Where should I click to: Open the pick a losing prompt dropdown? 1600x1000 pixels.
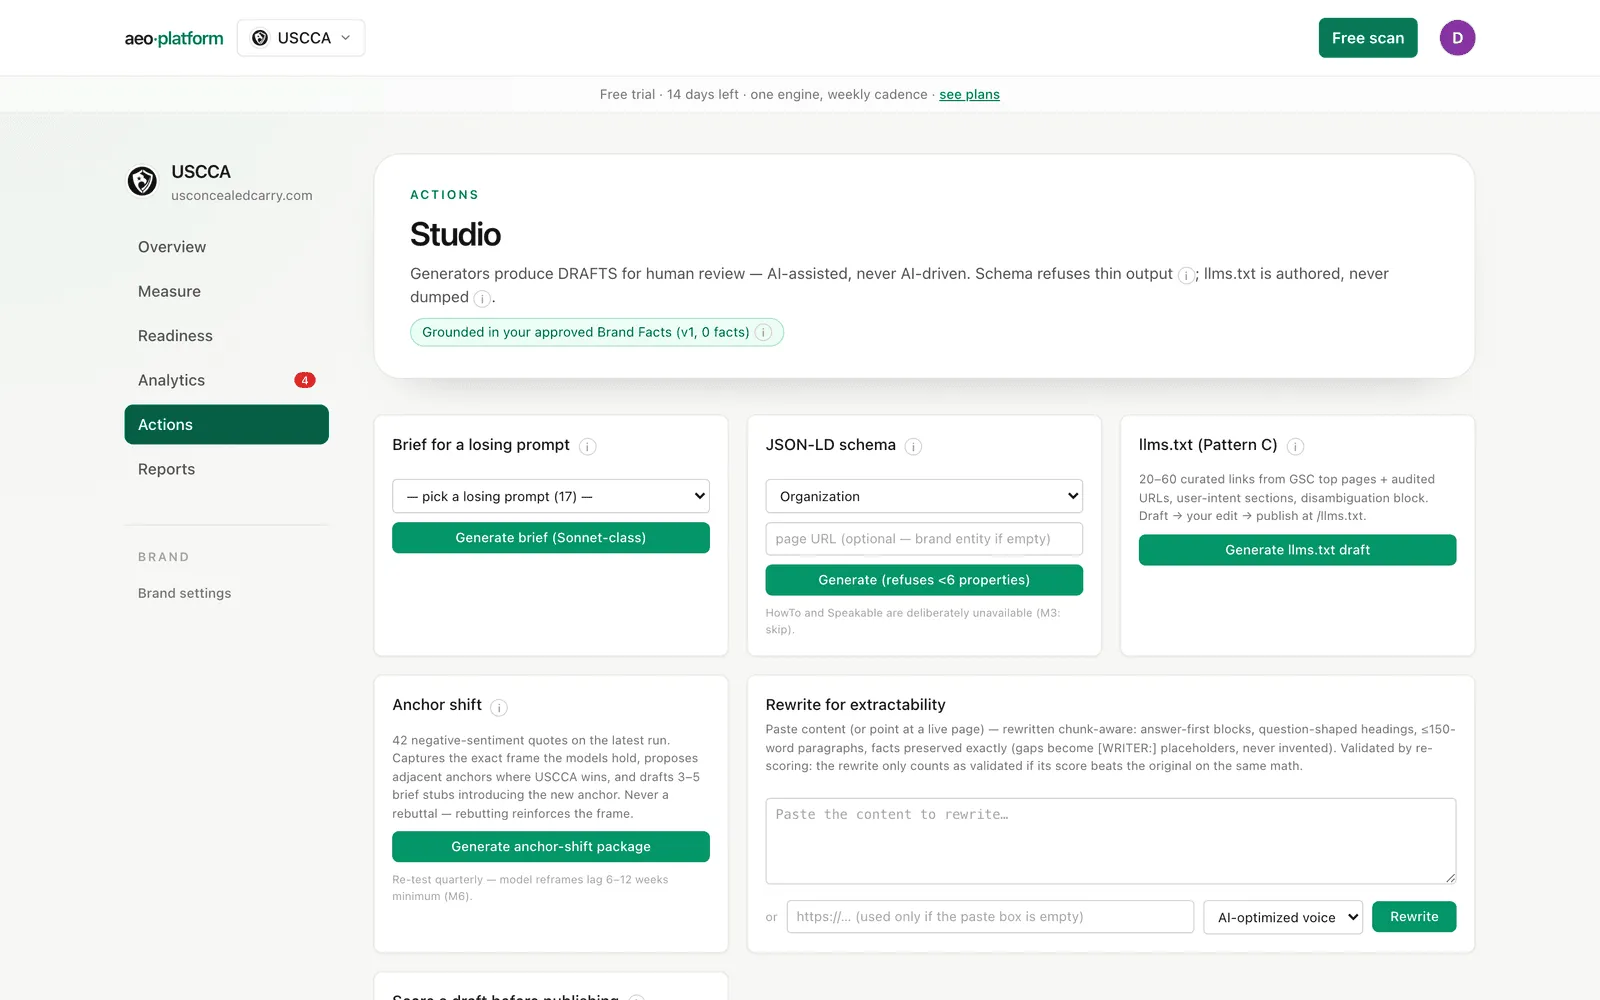(x=551, y=496)
